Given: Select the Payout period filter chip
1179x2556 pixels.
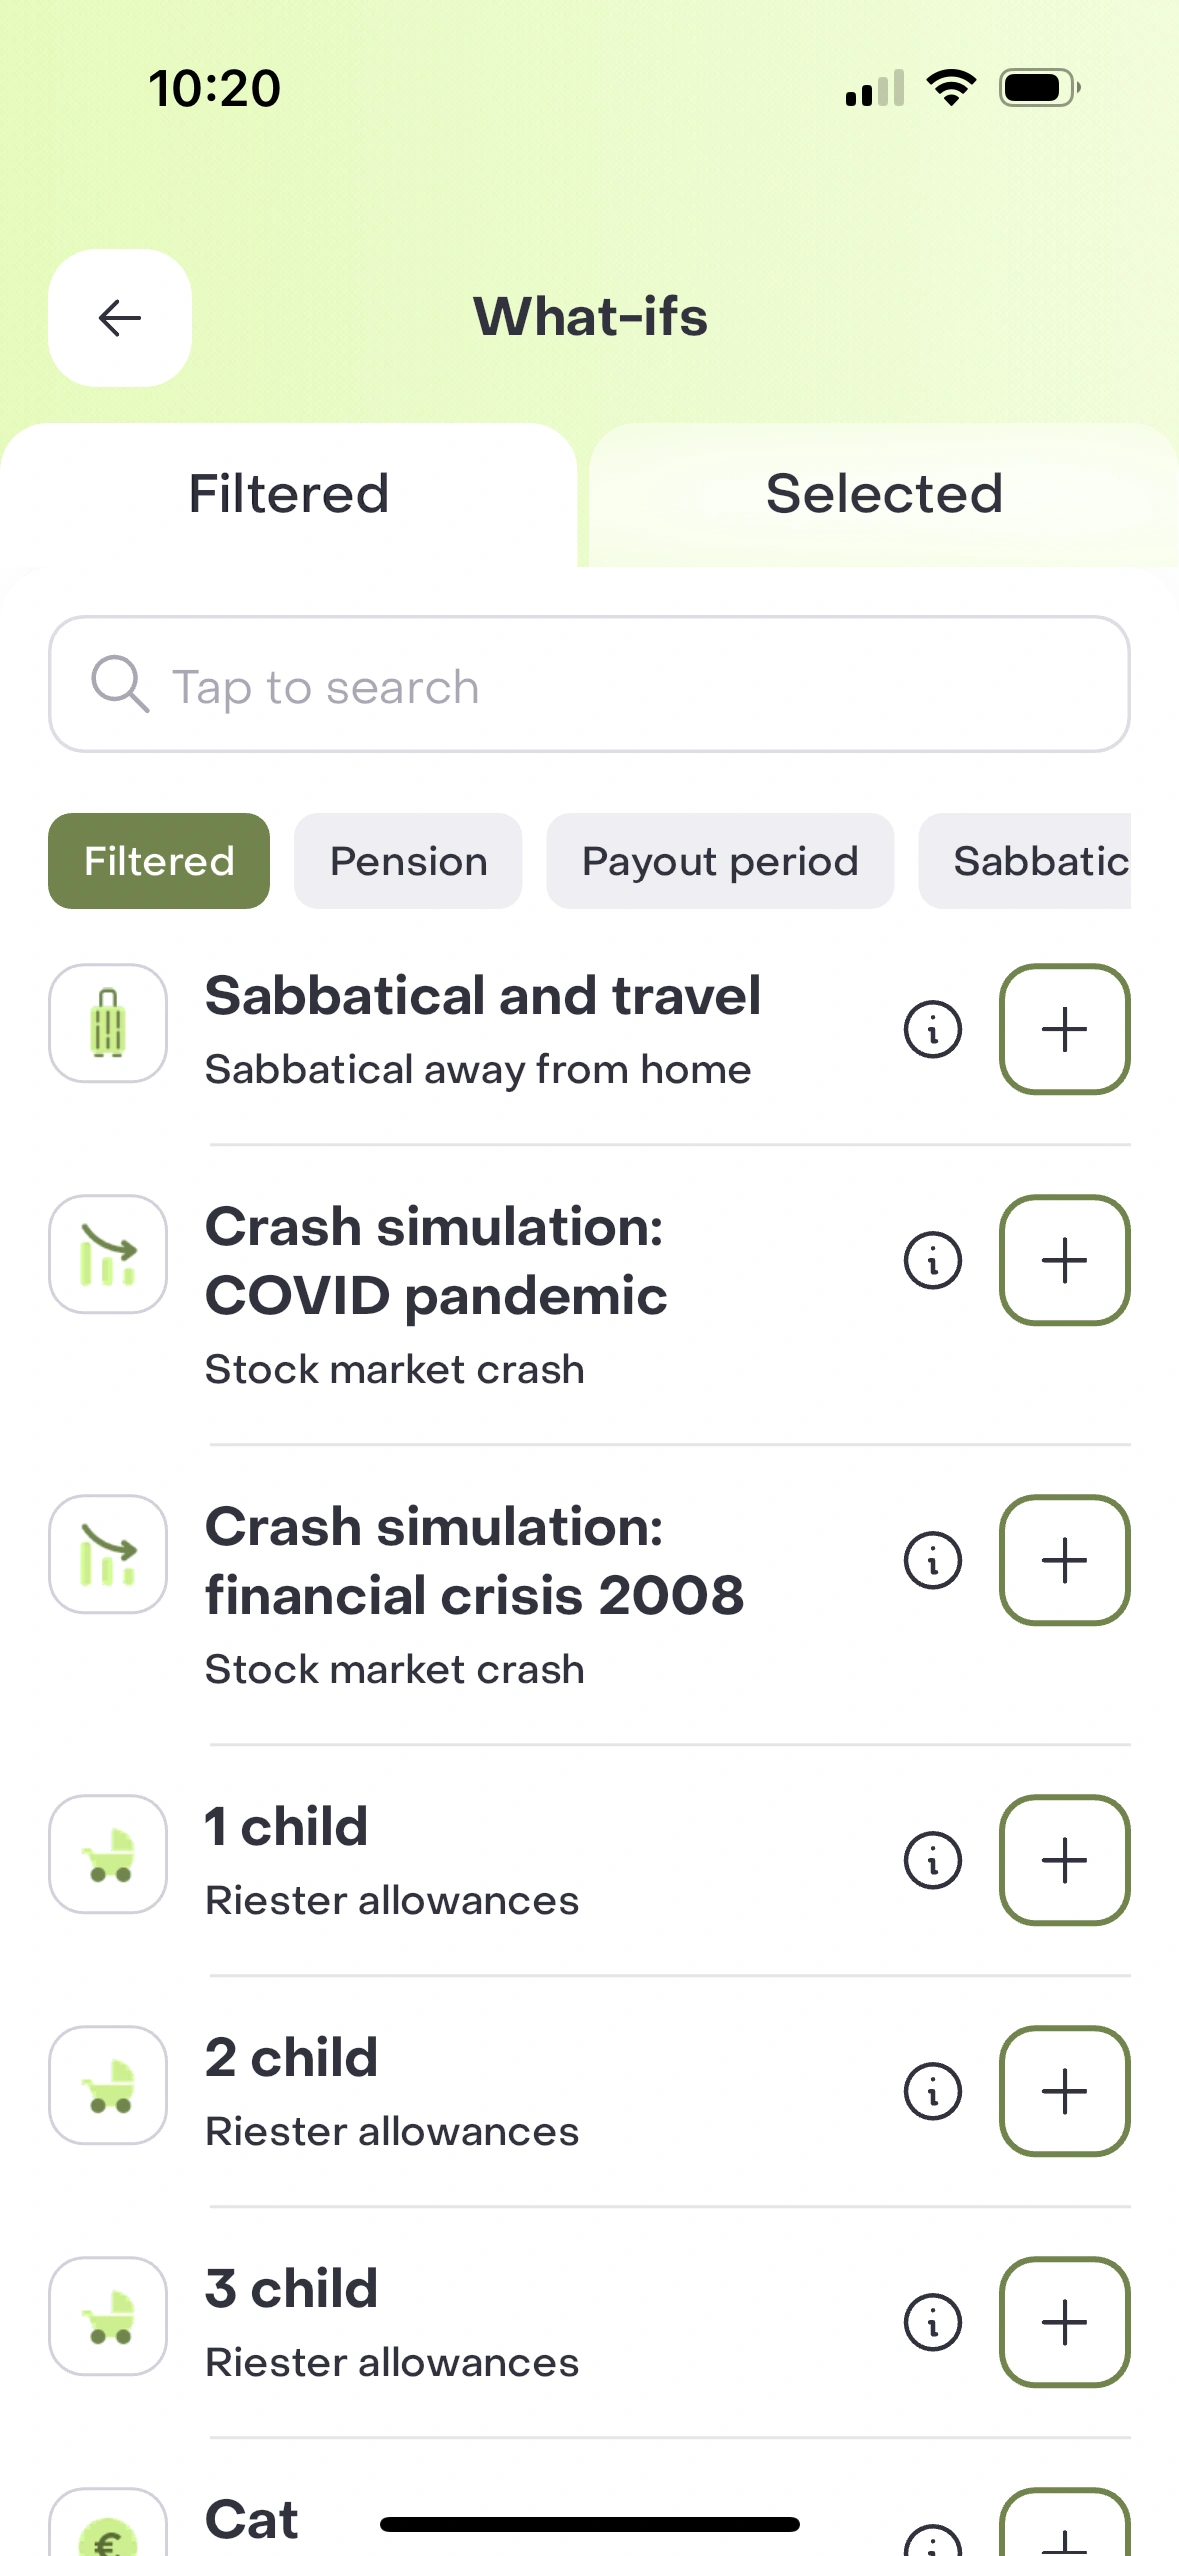Looking at the screenshot, I should pos(720,861).
